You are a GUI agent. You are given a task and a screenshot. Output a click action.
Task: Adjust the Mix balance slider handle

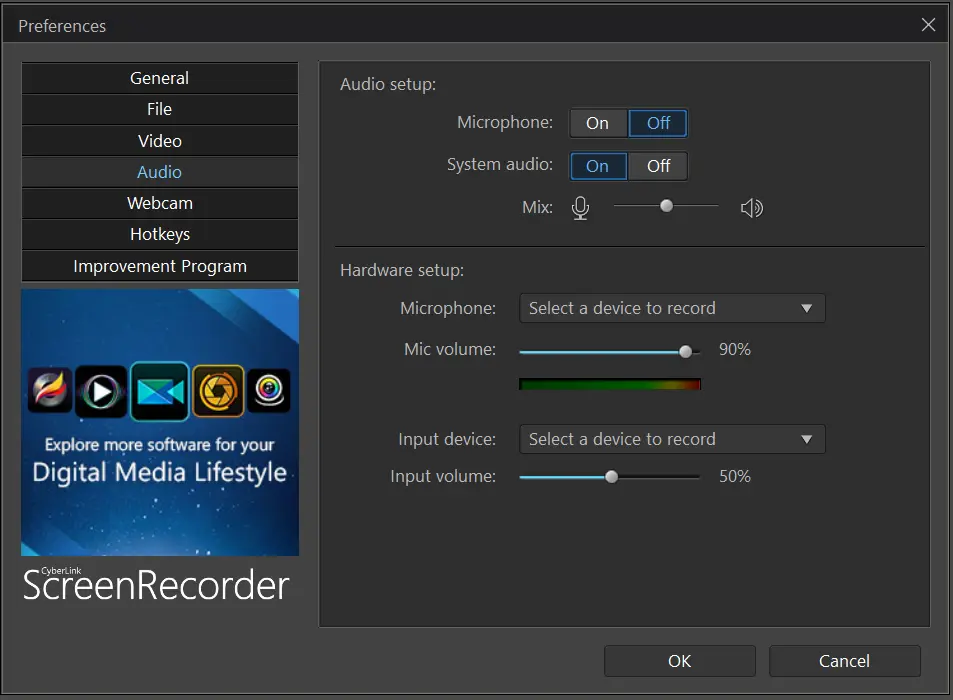coord(666,206)
